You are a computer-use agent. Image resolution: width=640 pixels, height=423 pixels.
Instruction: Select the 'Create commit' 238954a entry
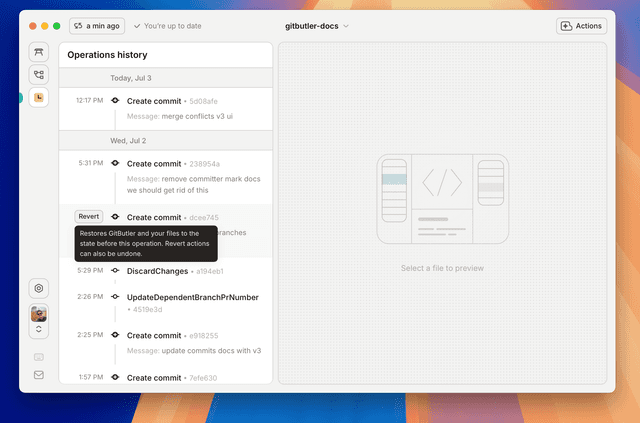coord(153,163)
